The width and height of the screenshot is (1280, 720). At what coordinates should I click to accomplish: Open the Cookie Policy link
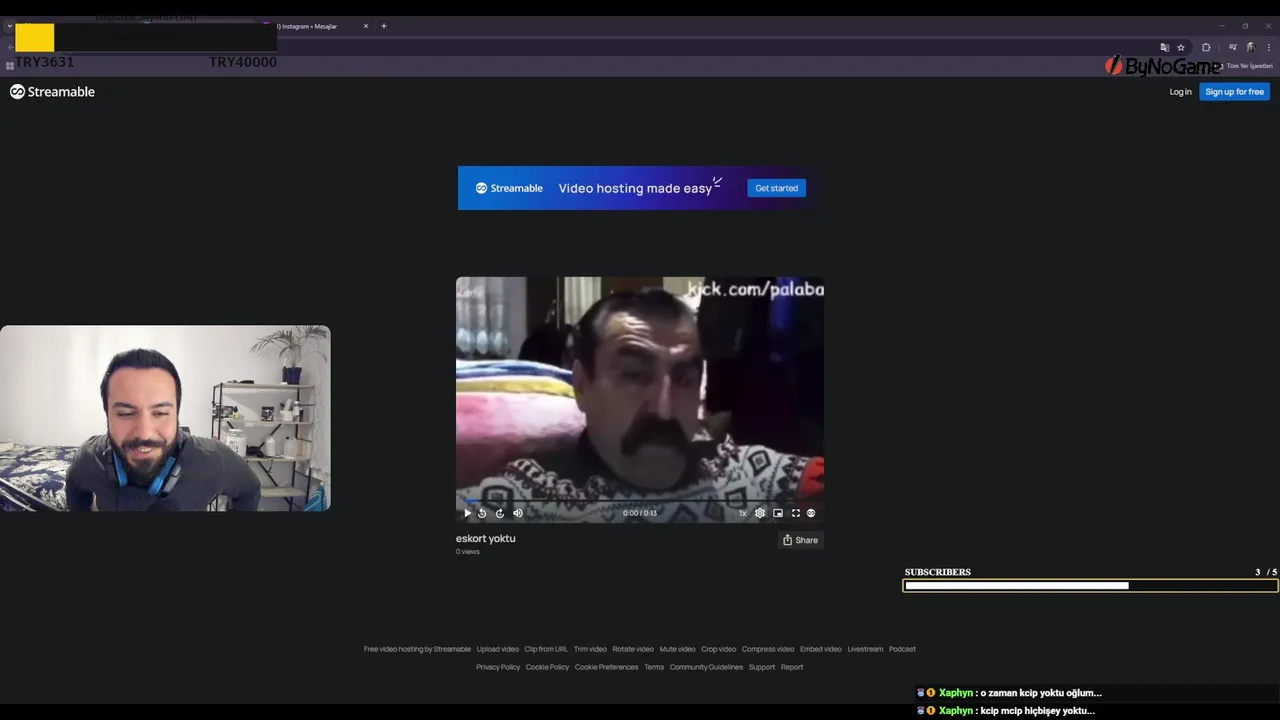tap(547, 667)
